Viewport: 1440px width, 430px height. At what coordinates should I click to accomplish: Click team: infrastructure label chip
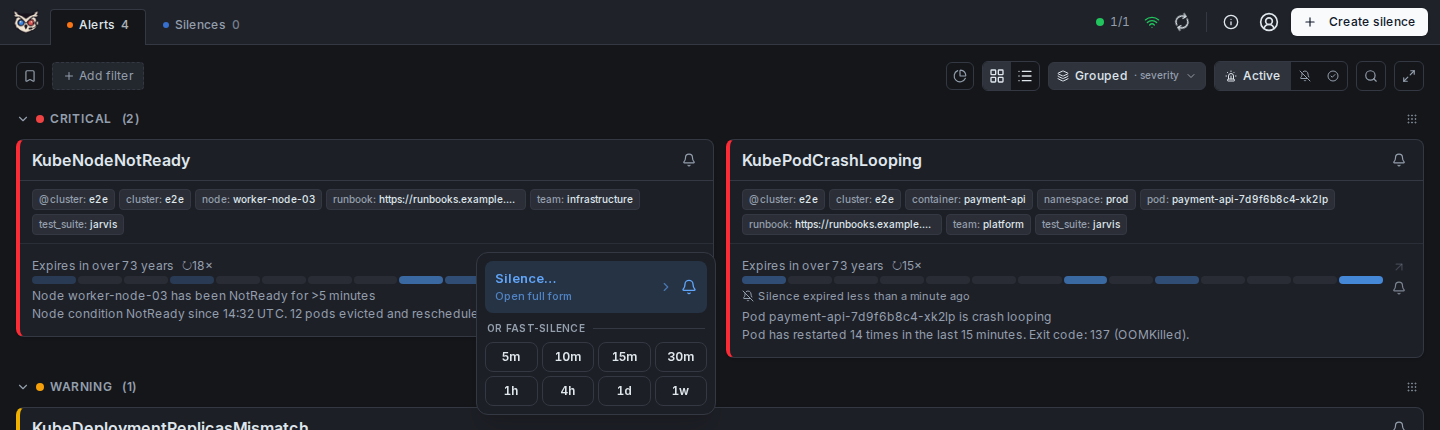[585, 199]
